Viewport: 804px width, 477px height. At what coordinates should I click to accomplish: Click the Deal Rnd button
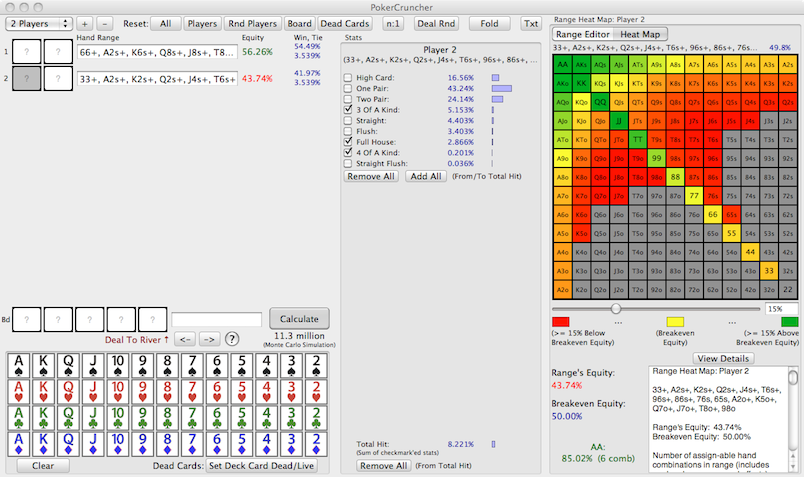436,24
